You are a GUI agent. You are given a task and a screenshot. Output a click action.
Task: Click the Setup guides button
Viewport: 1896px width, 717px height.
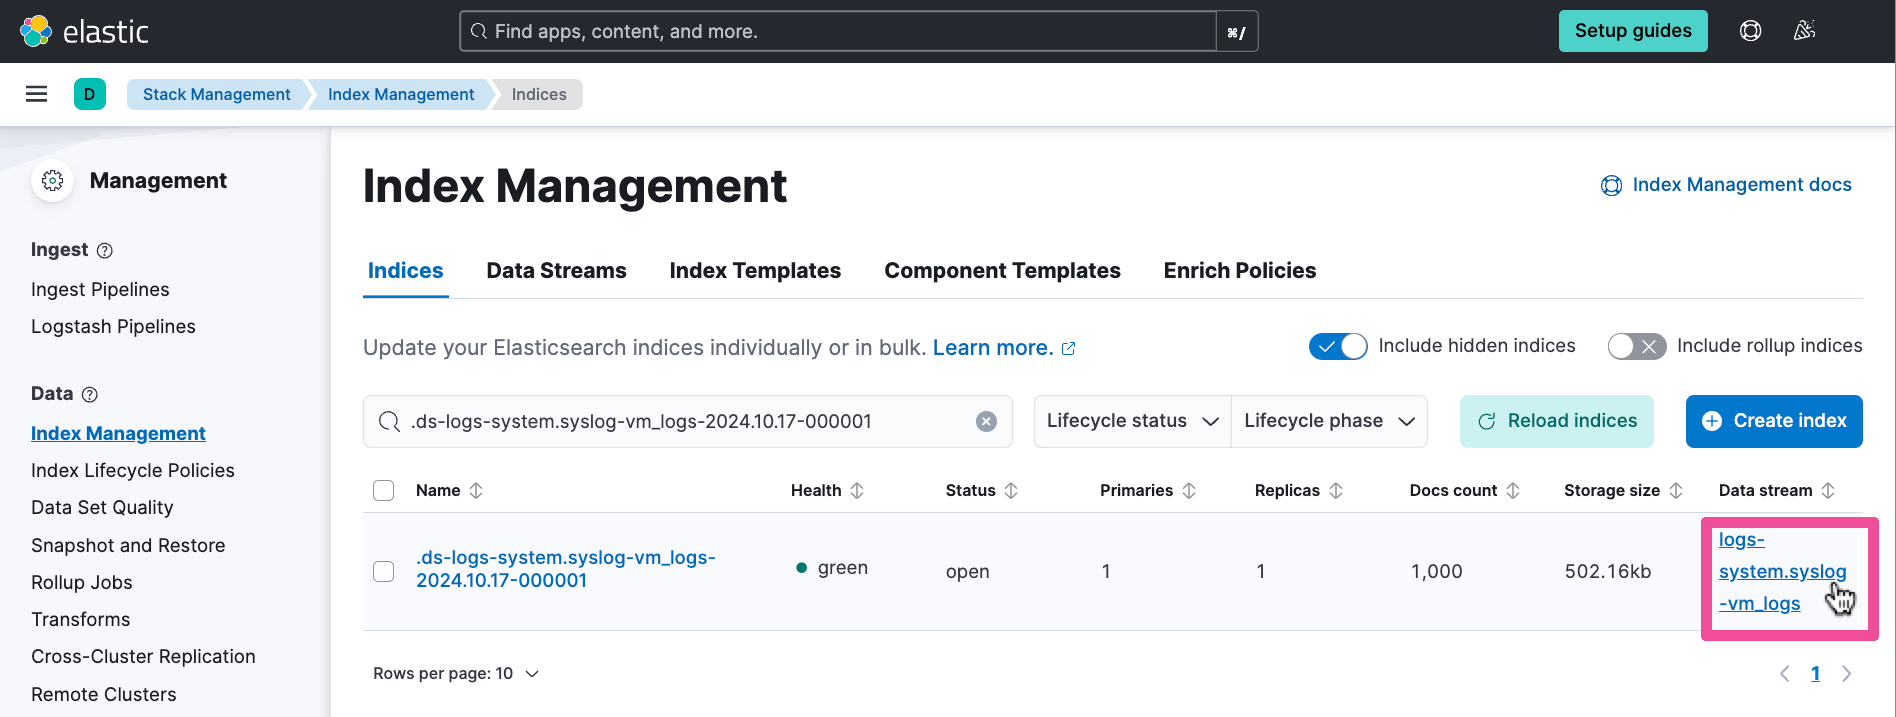pyautogui.click(x=1633, y=31)
